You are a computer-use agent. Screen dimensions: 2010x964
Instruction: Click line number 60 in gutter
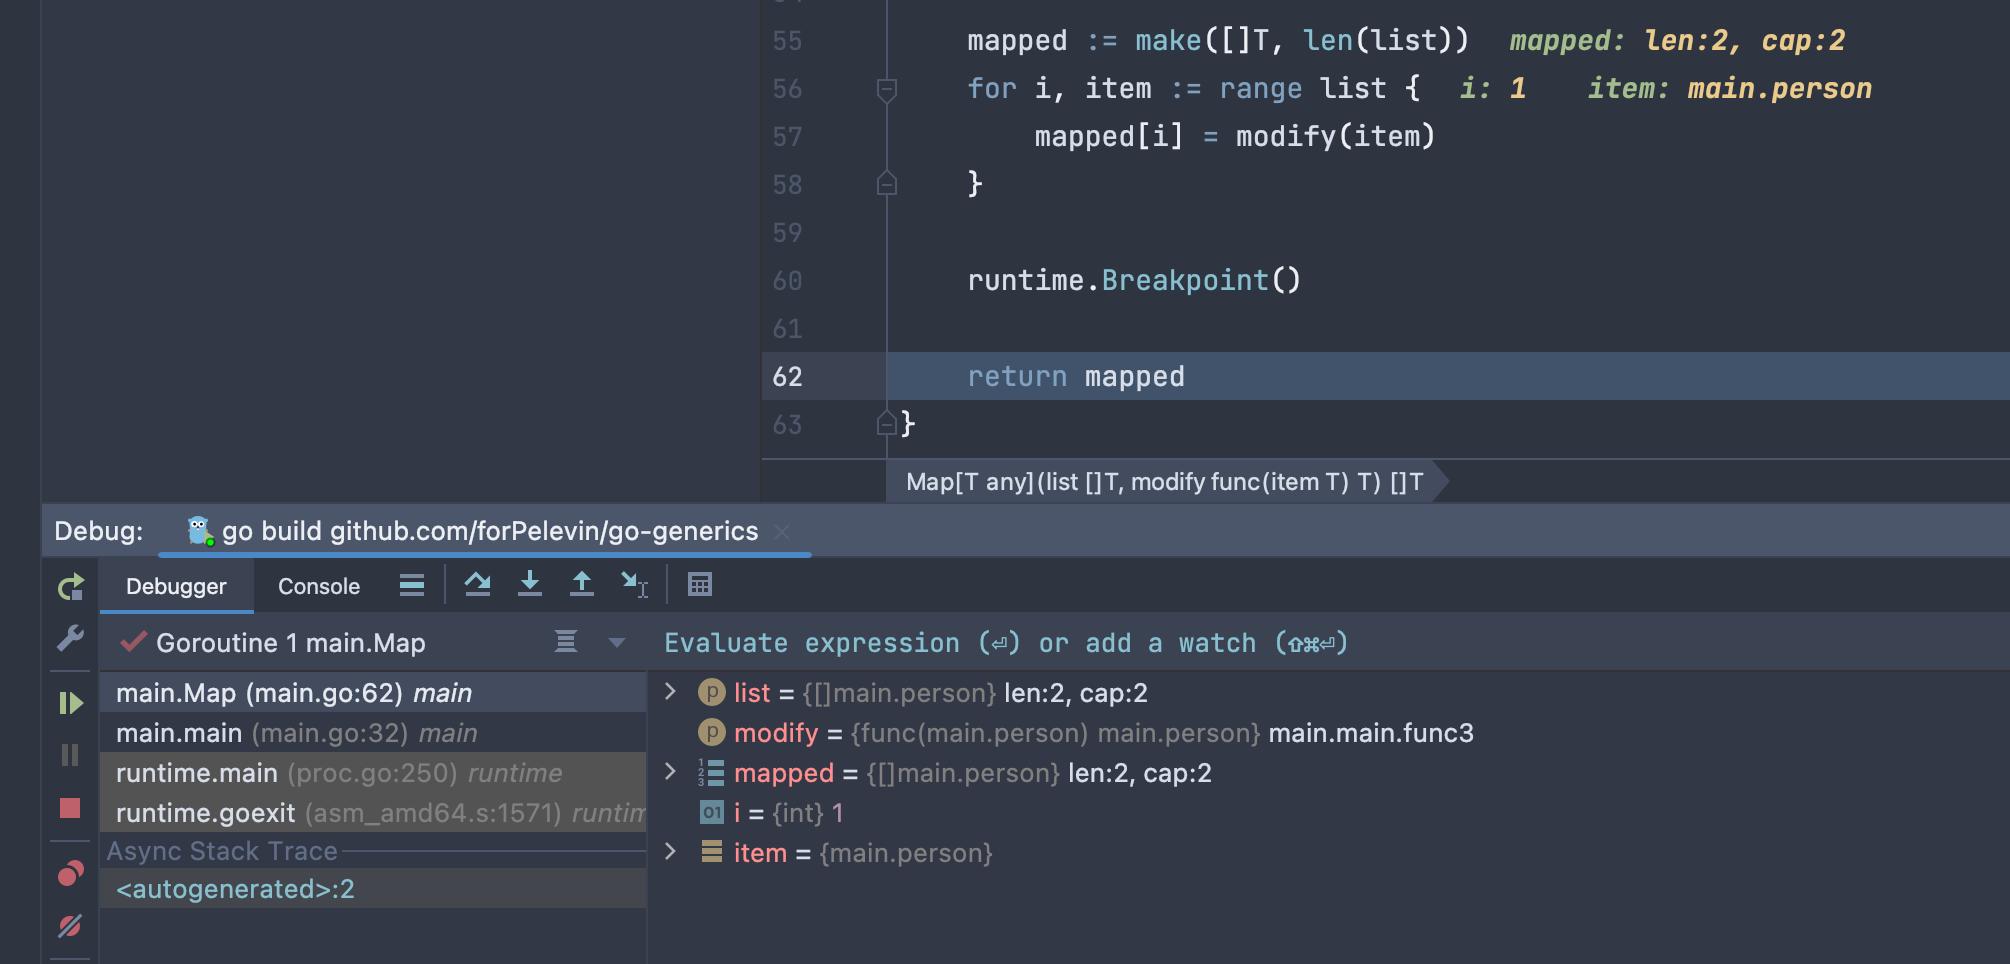(x=787, y=281)
